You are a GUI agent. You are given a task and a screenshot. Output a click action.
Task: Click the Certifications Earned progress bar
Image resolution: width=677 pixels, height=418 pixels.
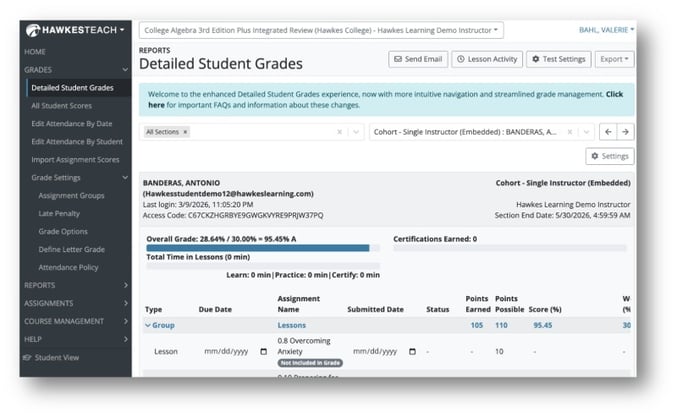click(509, 248)
